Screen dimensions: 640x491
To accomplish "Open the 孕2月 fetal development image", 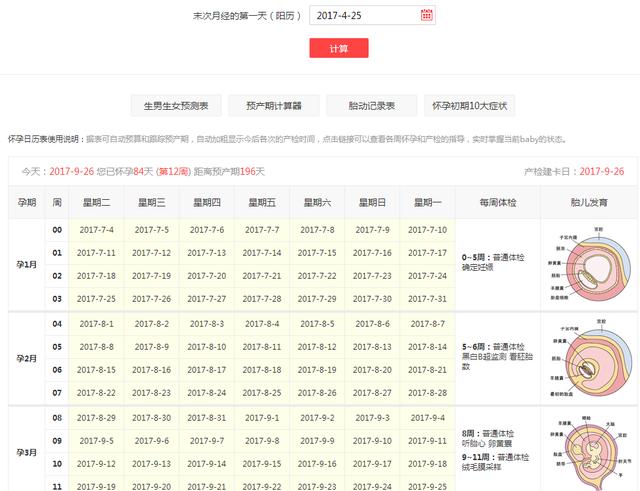I will click(x=583, y=358).
